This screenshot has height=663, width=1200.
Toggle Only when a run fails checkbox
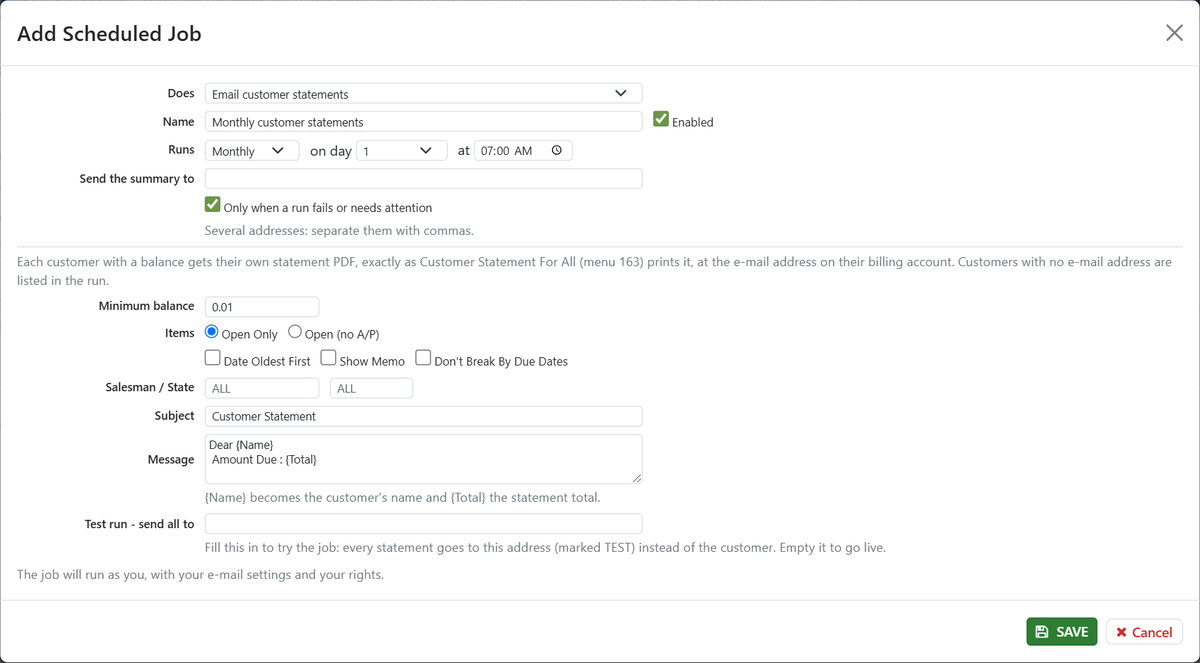[213, 205]
